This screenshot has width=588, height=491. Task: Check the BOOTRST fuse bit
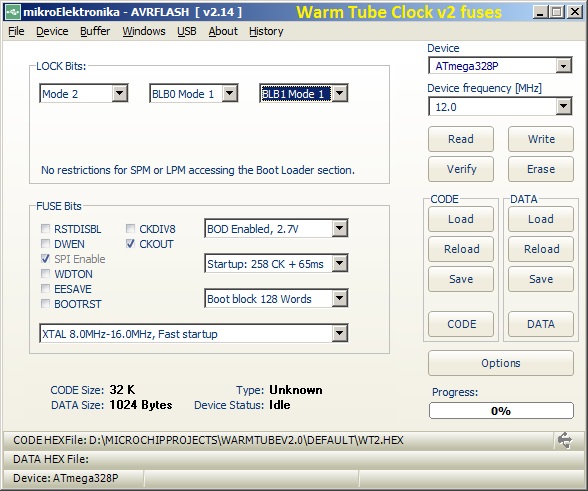tap(45, 303)
